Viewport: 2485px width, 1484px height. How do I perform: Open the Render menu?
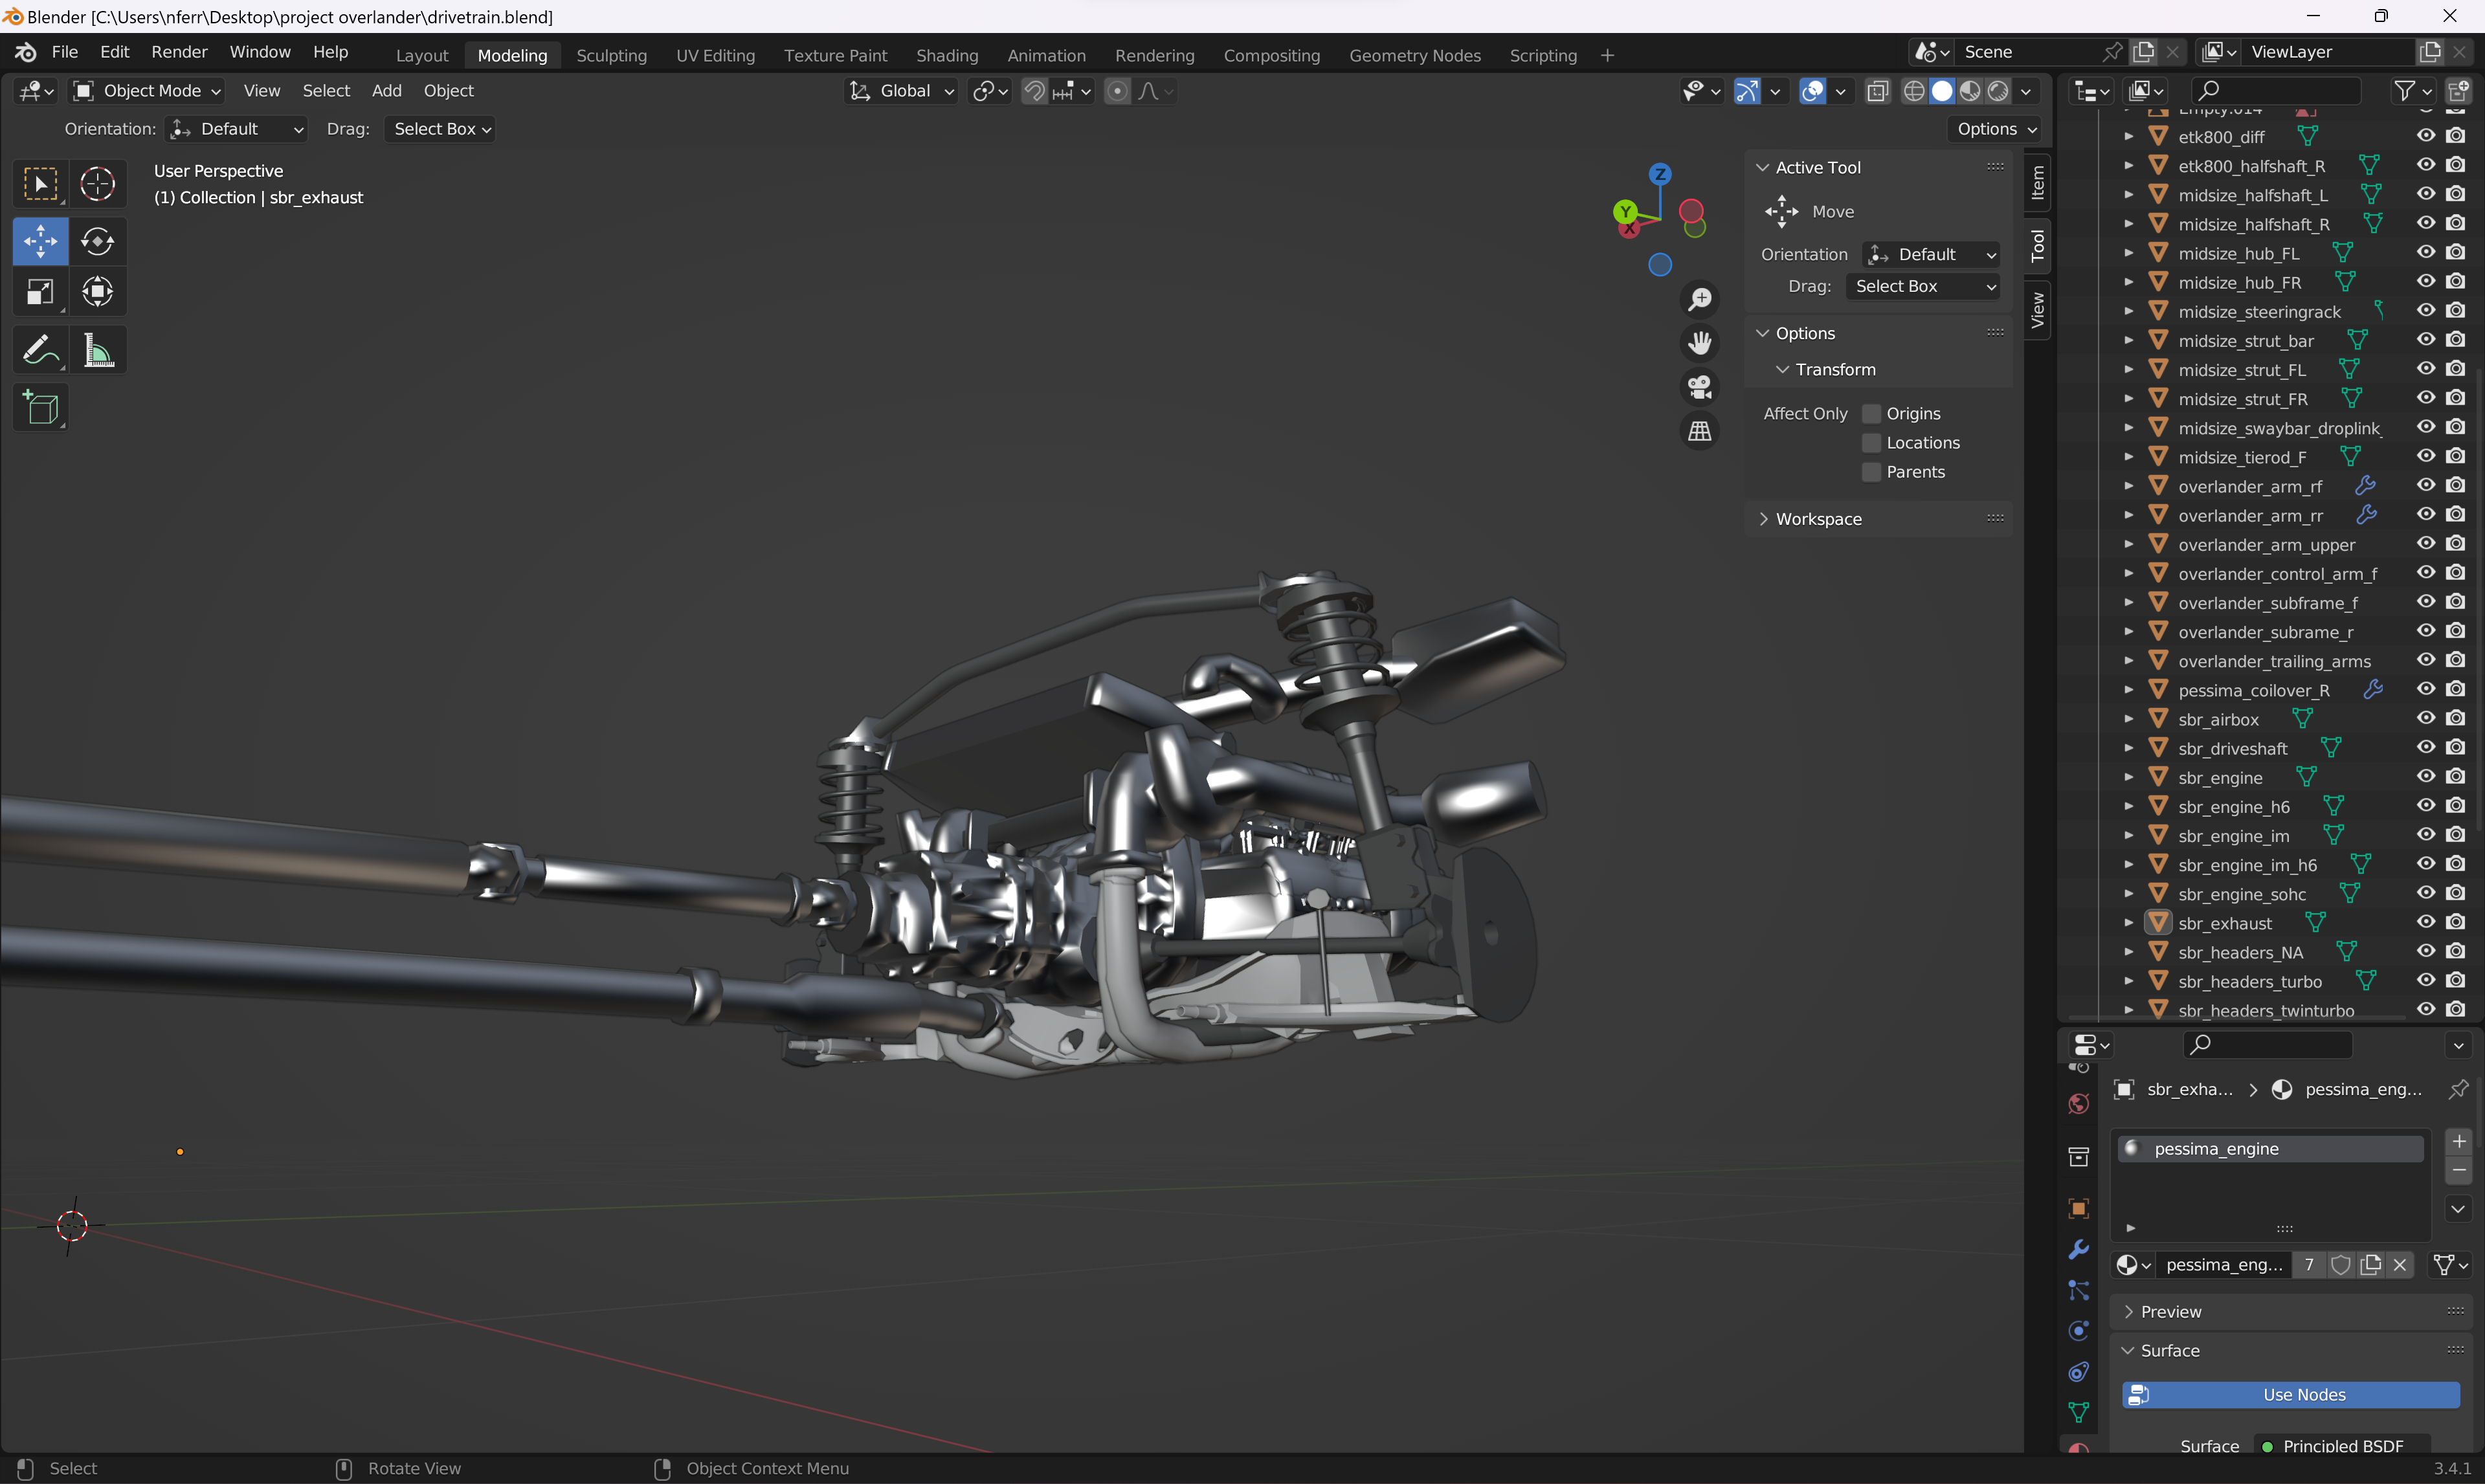179,52
